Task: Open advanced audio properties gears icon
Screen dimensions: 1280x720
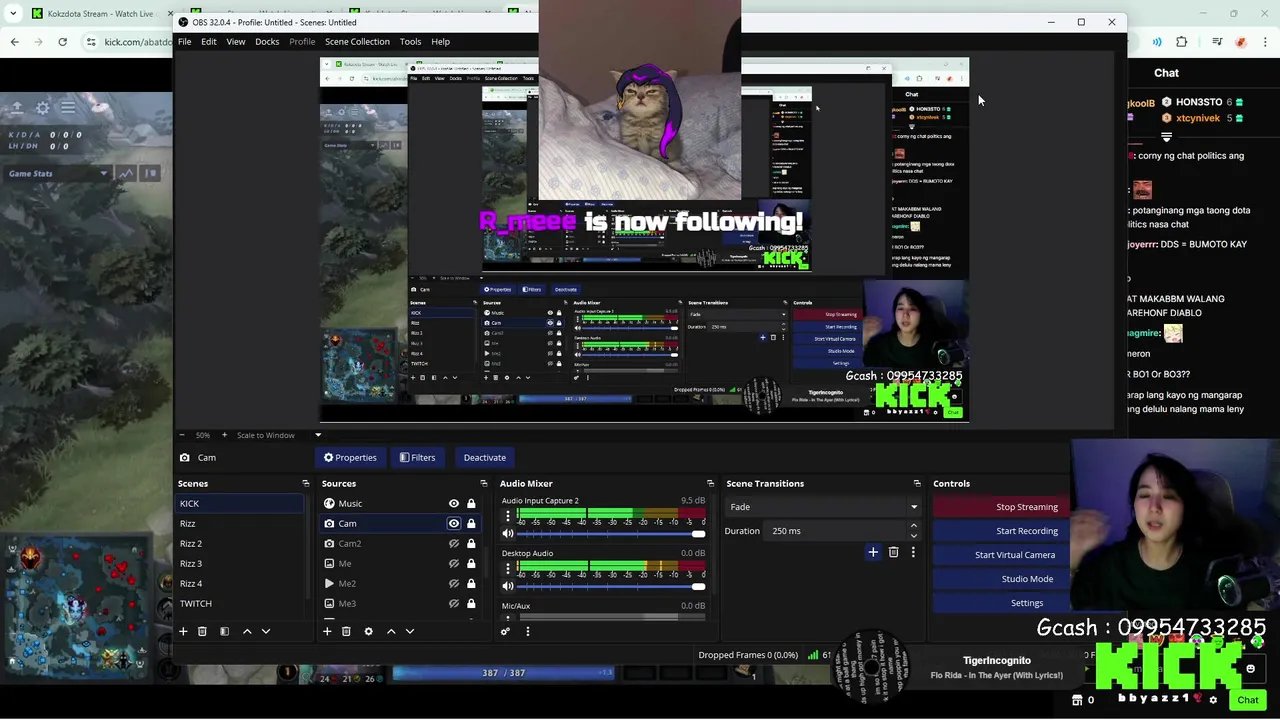Action: (x=505, y=631)
